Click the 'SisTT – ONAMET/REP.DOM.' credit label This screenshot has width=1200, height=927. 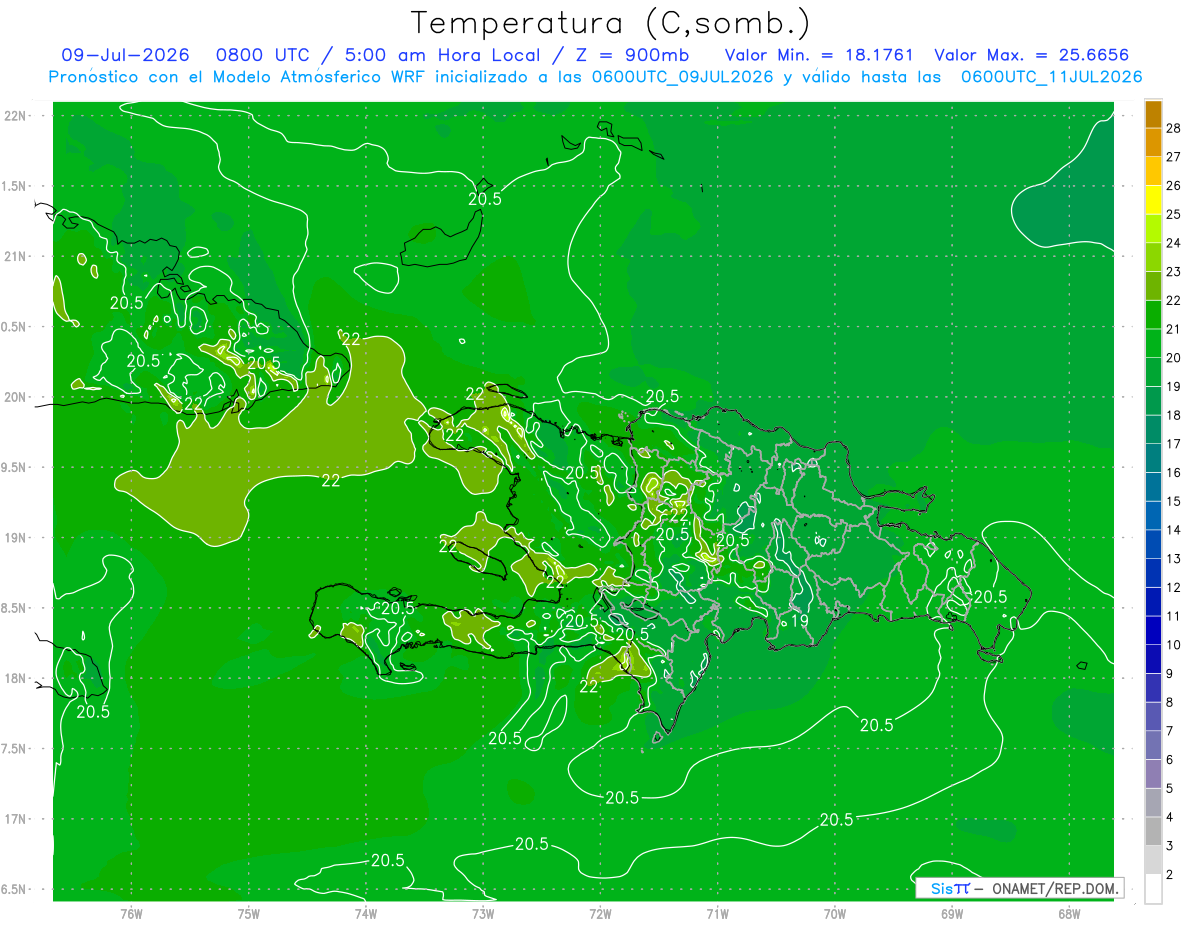[x=1020, y=888]
